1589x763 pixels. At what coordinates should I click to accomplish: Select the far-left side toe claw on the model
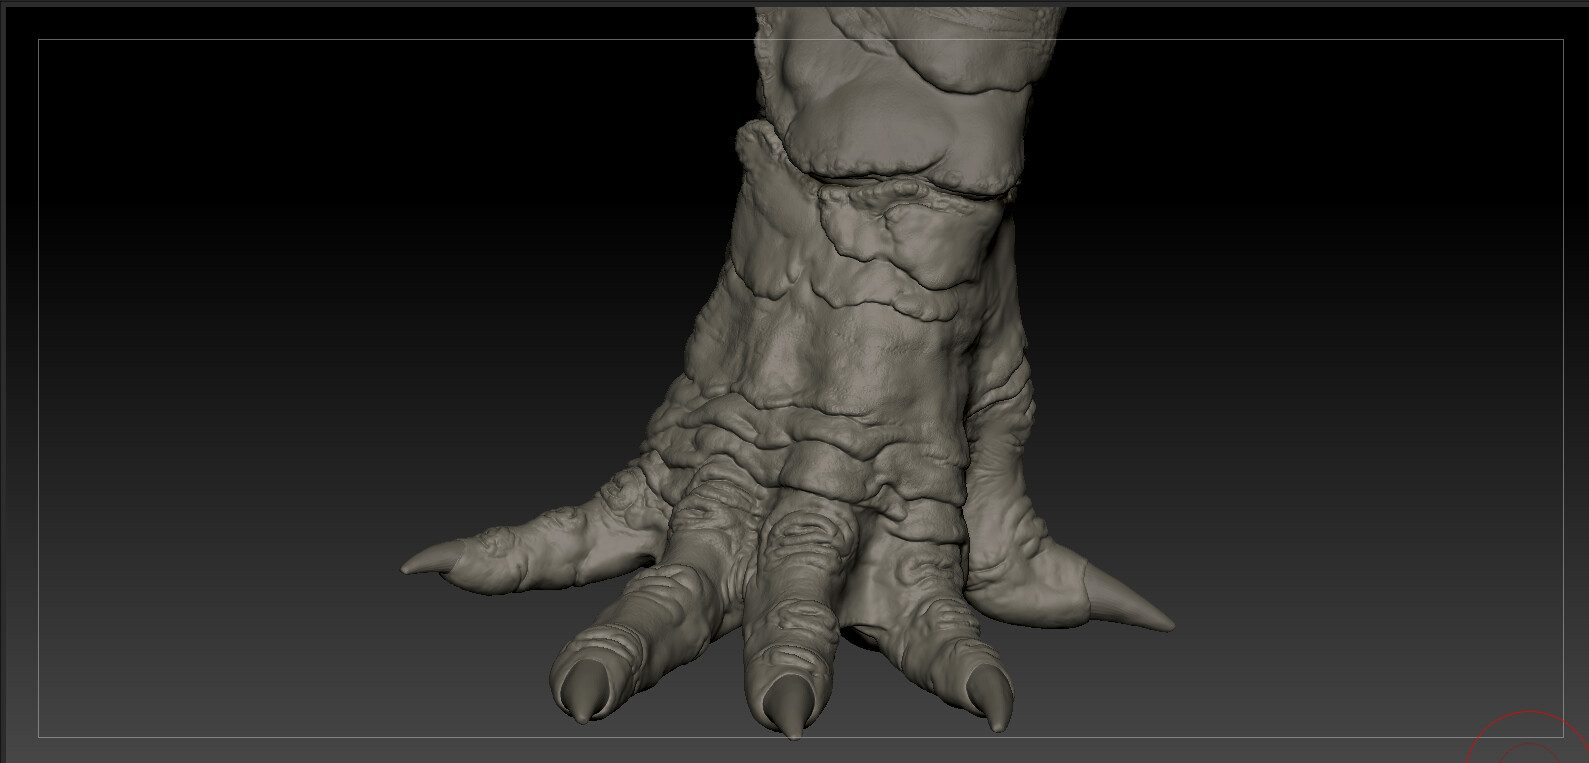pyautogui.click(x=435, y=558)
